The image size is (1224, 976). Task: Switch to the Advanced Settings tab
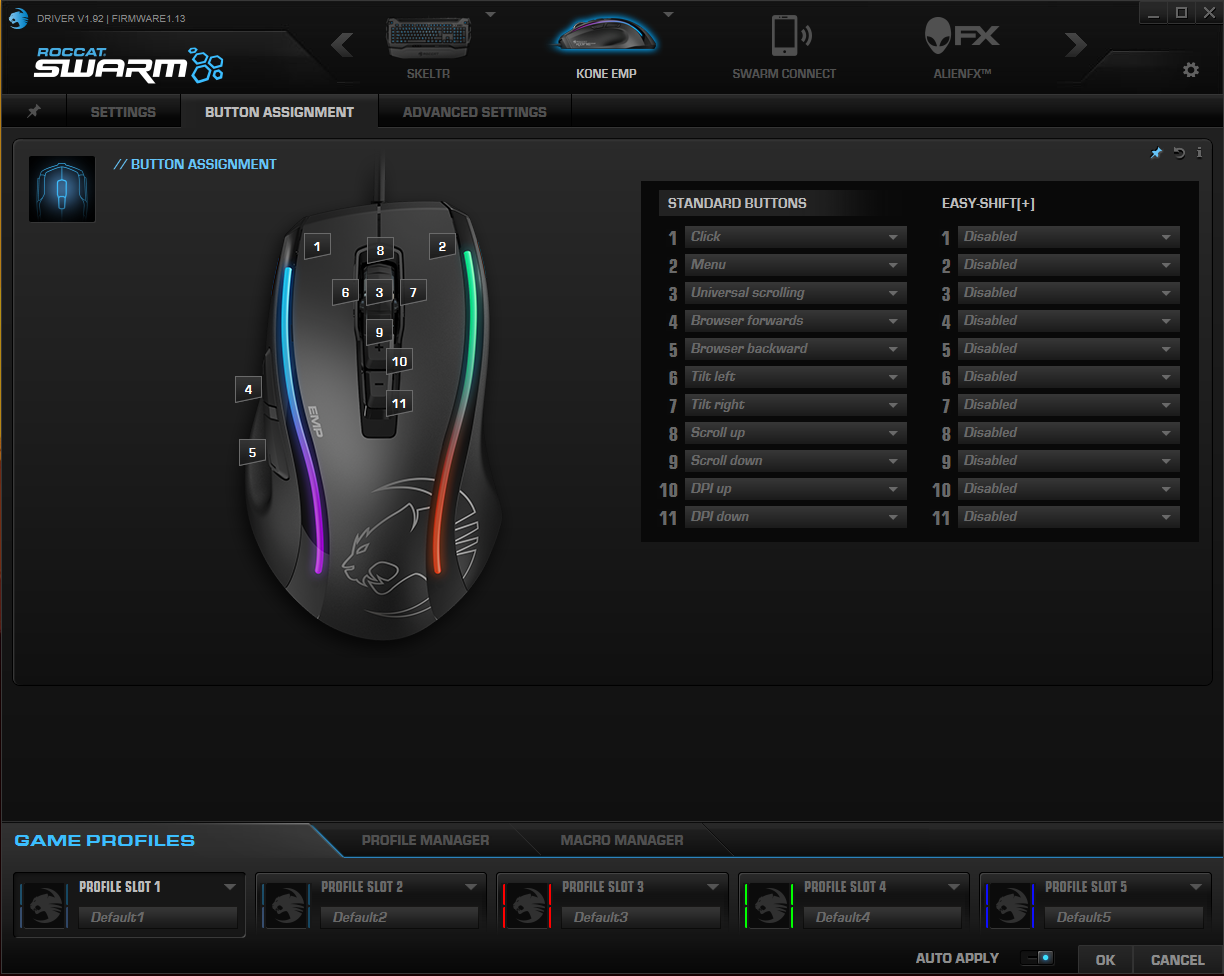point(475,112)
